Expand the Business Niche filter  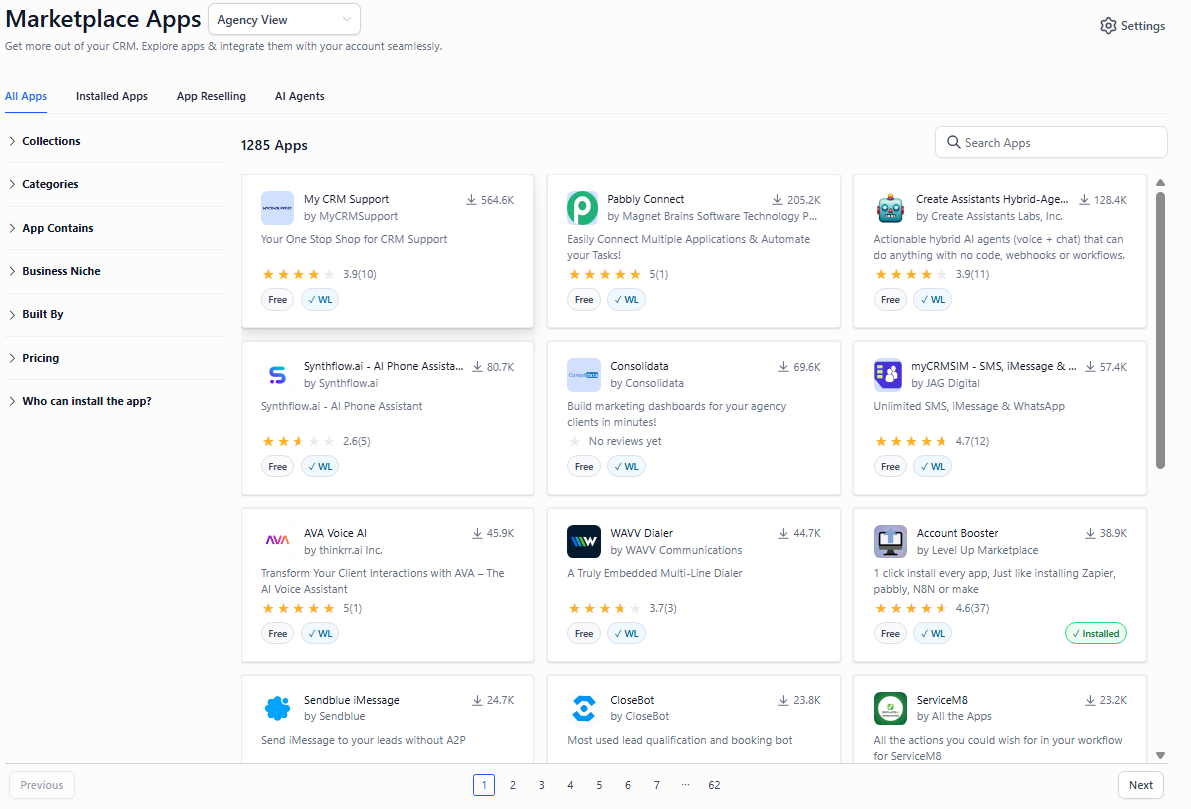(x=115, y=271)
